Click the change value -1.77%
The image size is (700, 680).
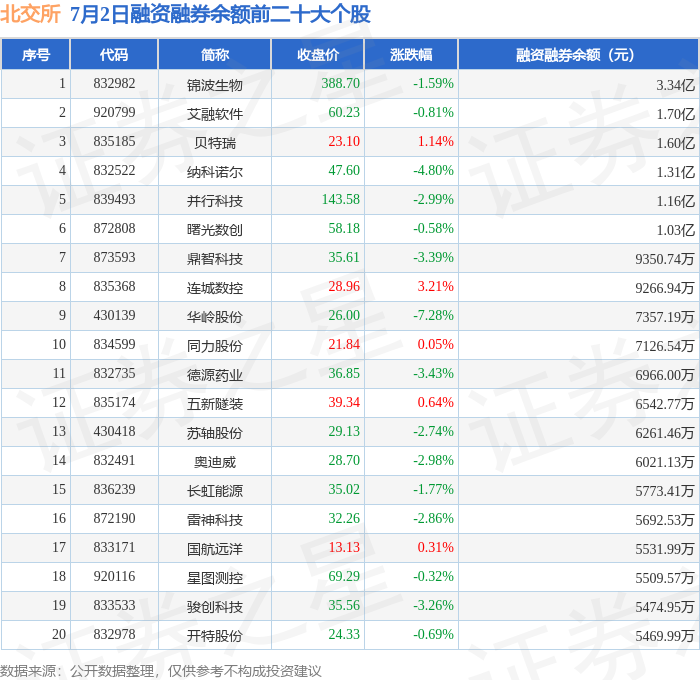(x=433, y=490)
